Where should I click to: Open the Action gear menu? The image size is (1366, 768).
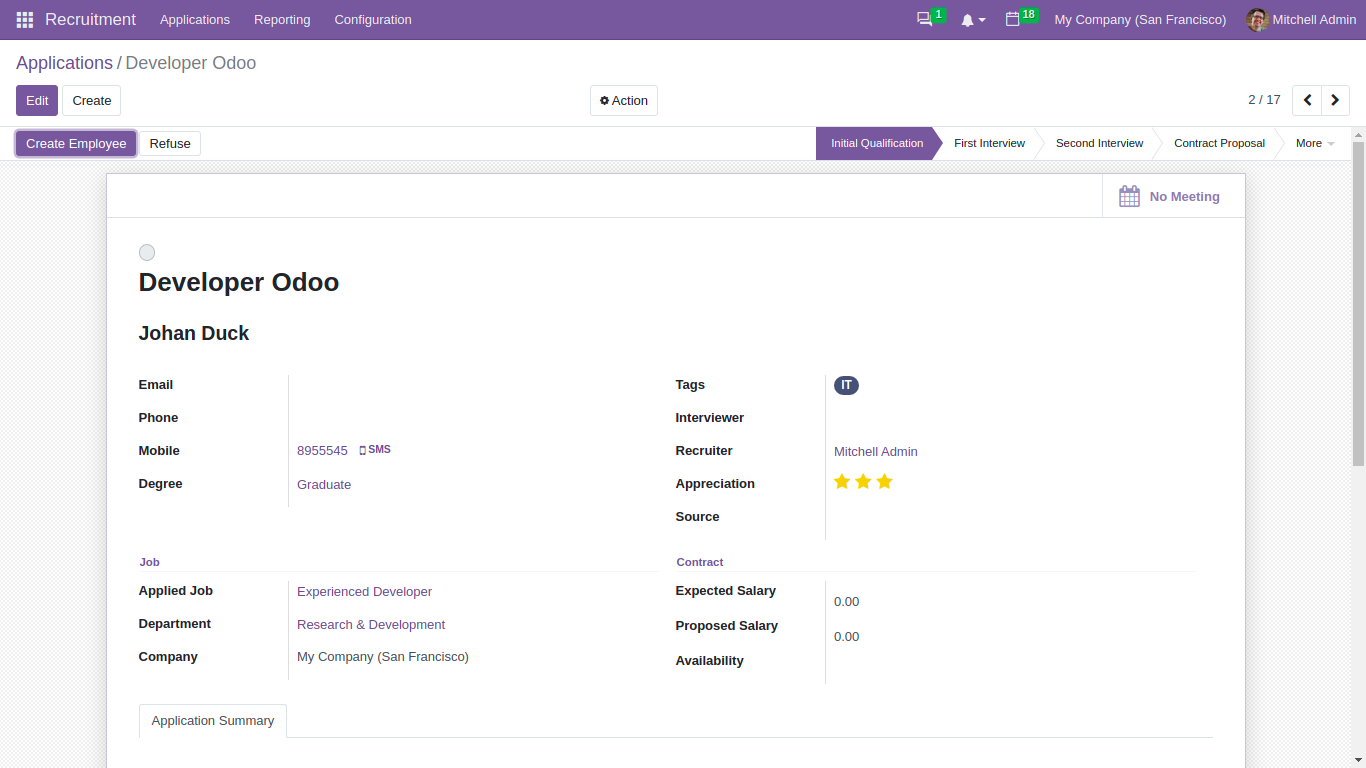[x=623, y=100]
